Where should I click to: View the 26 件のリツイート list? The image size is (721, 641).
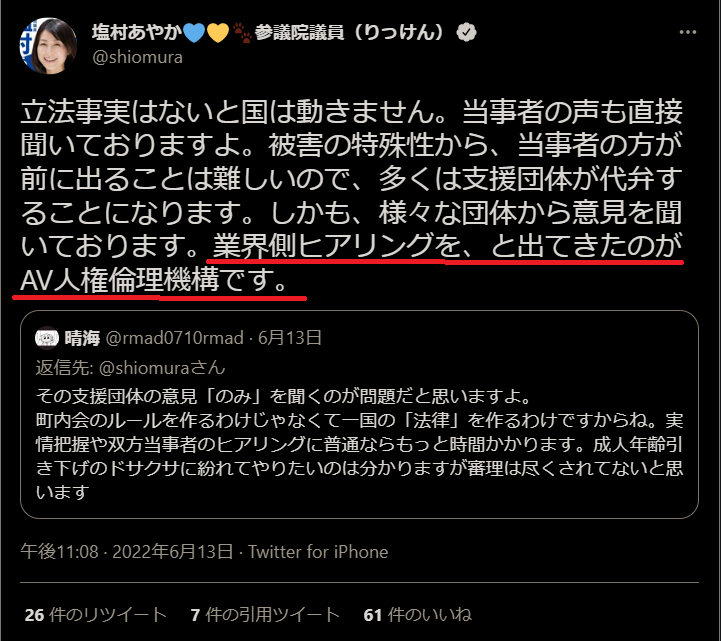pos(95,615)
